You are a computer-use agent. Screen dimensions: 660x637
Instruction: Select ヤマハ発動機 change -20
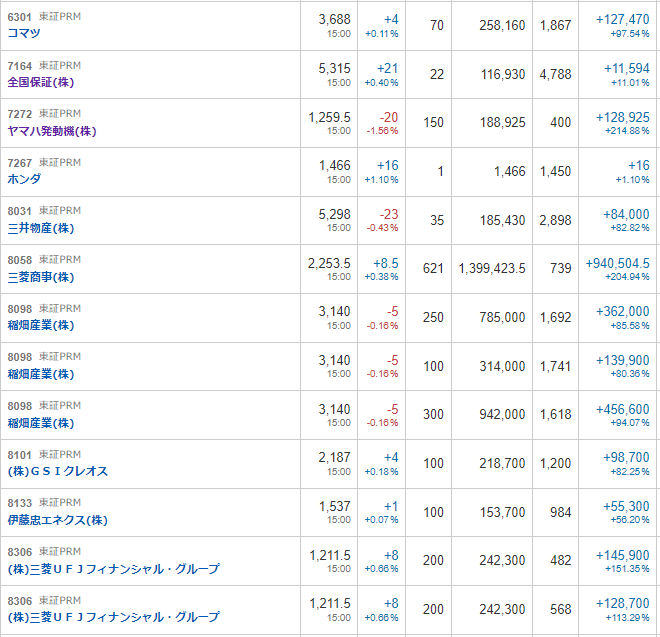[389, 117]
